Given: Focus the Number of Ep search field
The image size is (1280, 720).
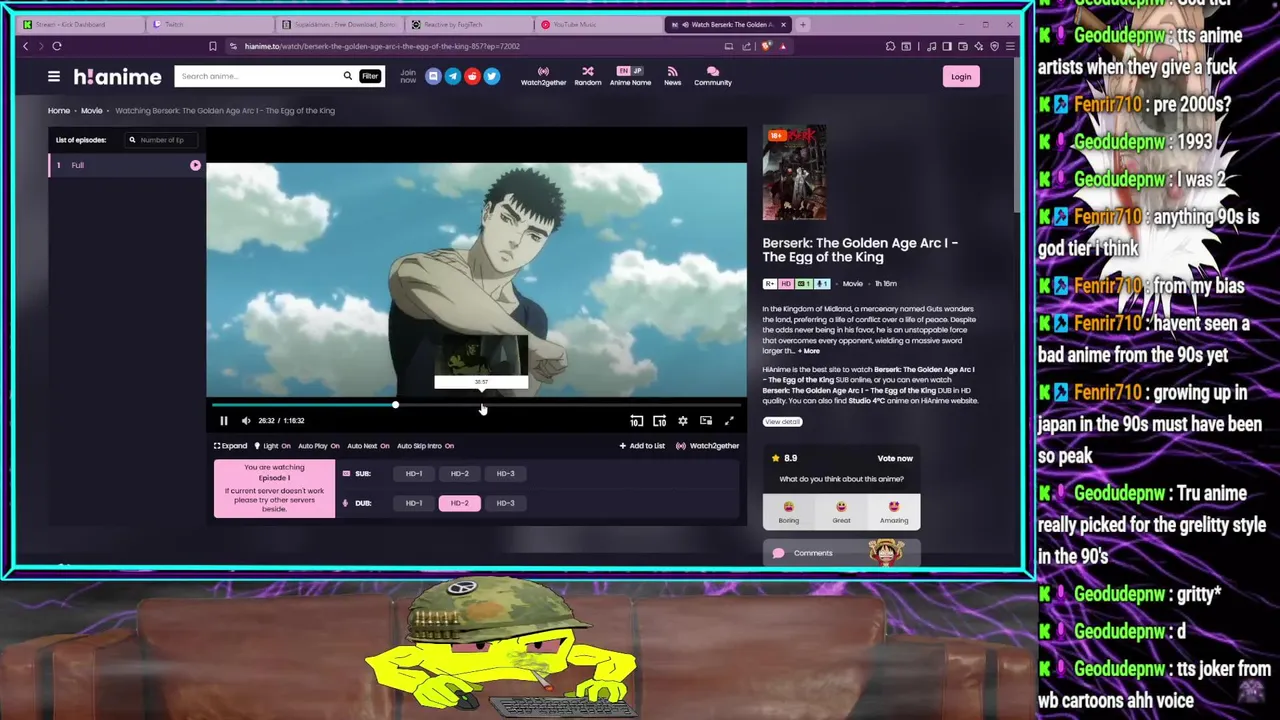Looking at the screenshot, I should click(162, 140).
